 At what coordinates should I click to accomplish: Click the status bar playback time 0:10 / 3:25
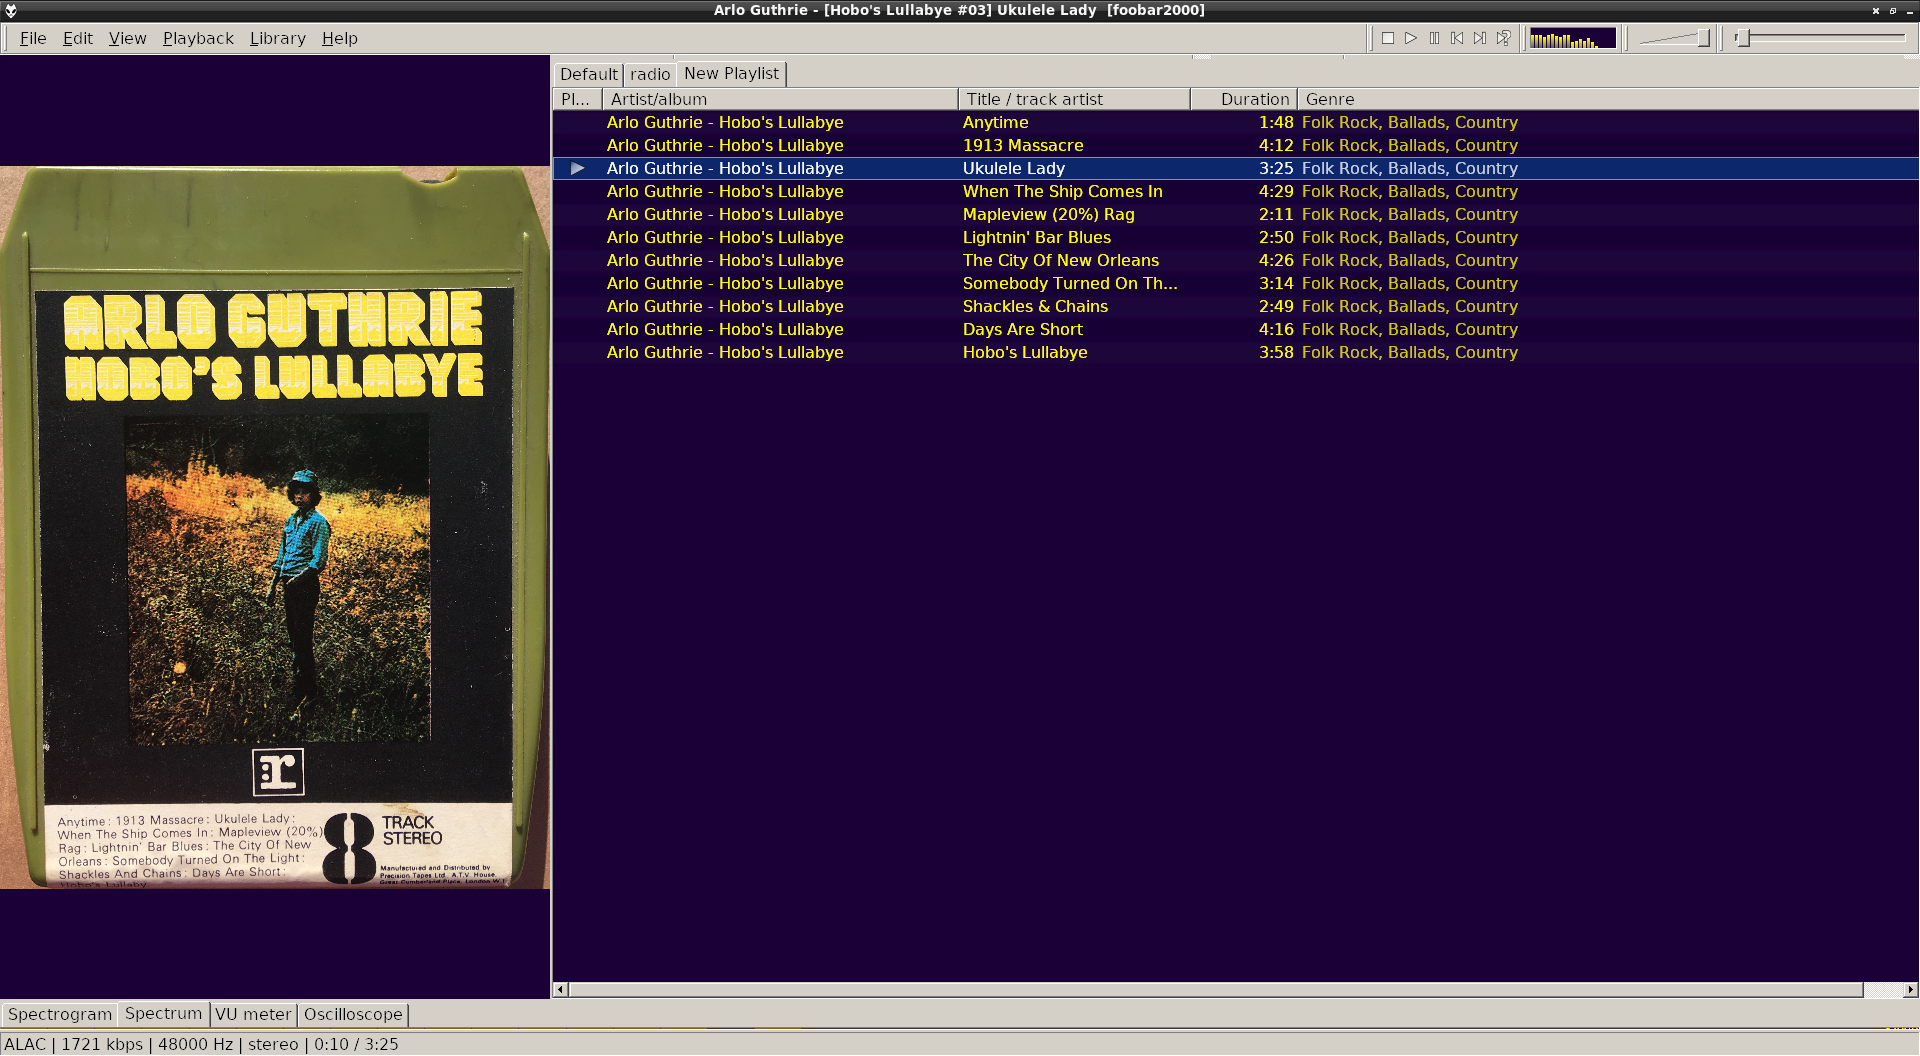[356, 1045]
